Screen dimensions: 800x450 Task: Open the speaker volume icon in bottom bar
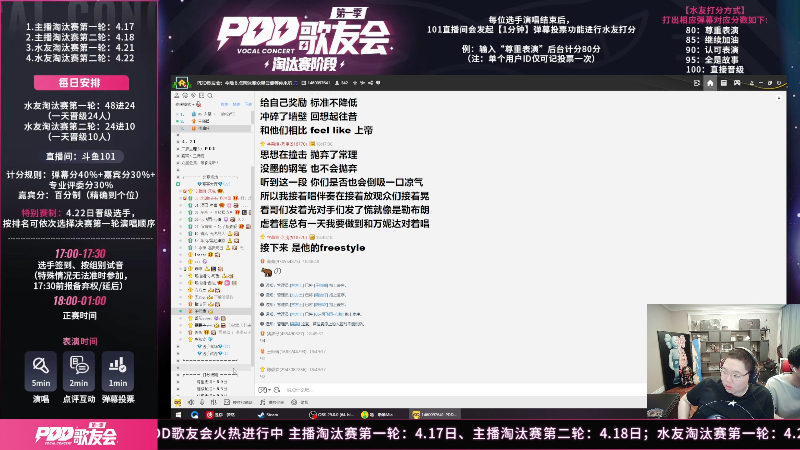click(191, 402)
